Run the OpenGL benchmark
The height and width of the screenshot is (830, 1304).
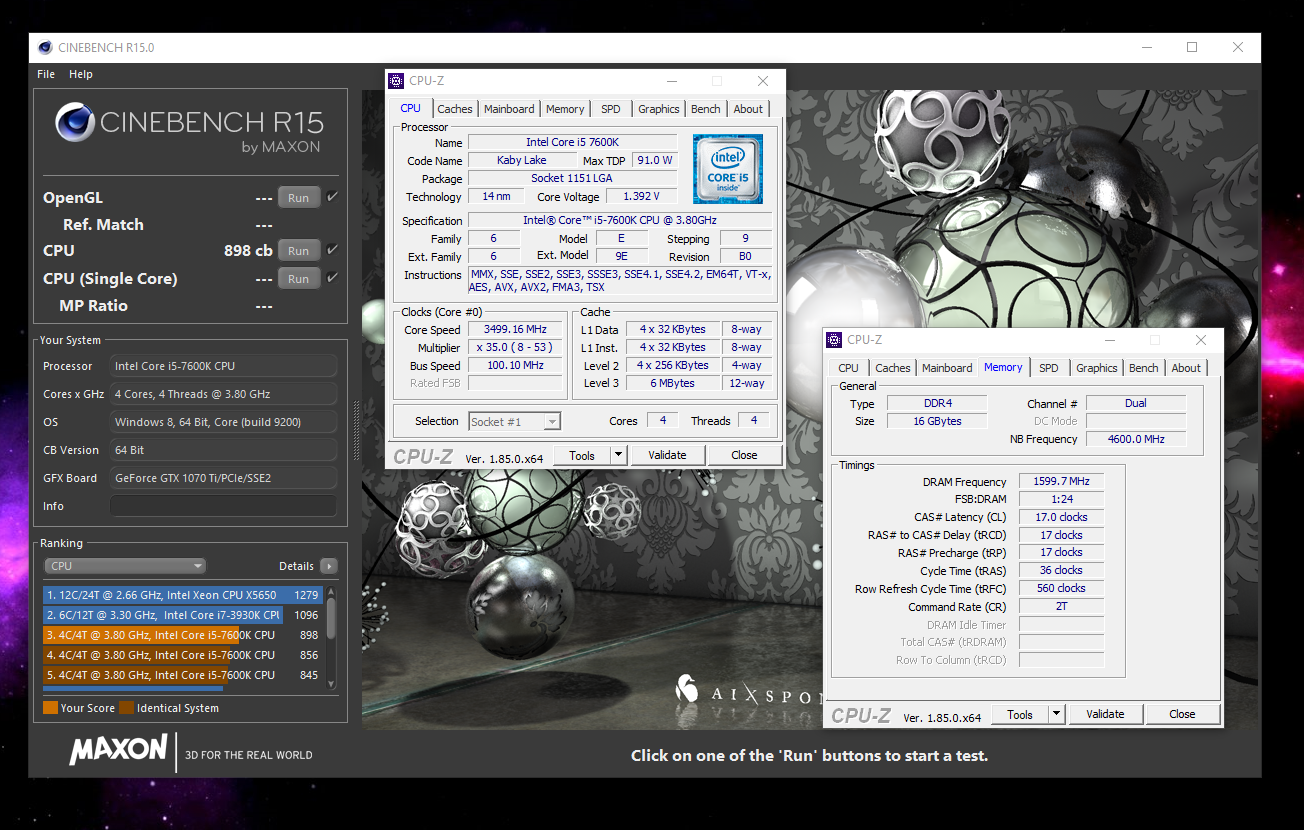(x=299, y=198)
